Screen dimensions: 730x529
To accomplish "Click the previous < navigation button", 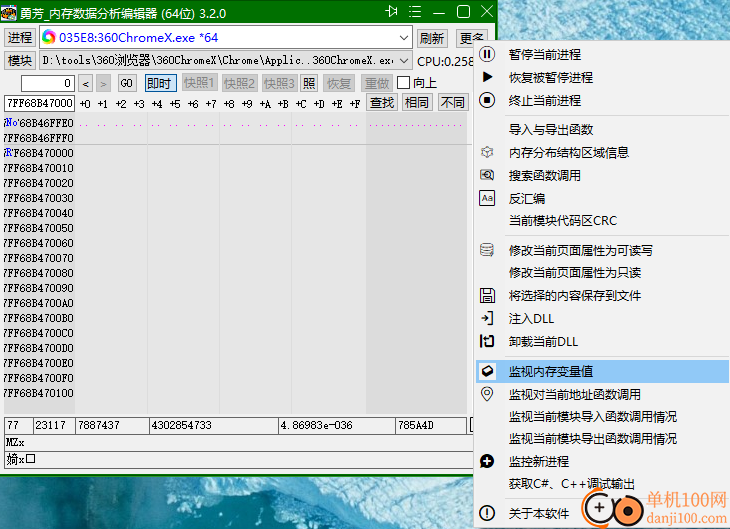I will pos(85,84).
